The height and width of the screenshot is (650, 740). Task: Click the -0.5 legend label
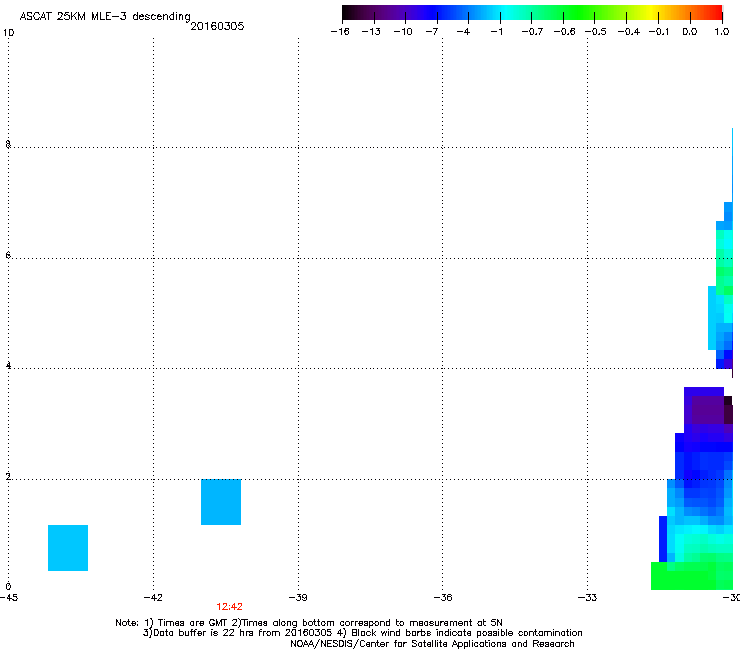596,32
